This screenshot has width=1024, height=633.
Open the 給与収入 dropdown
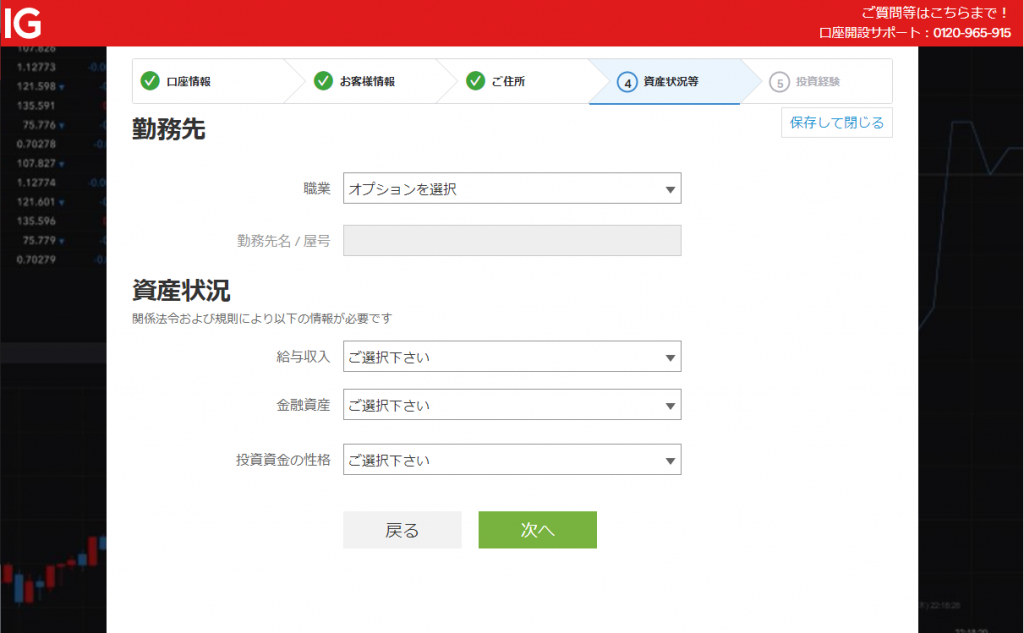click(512, 357)
